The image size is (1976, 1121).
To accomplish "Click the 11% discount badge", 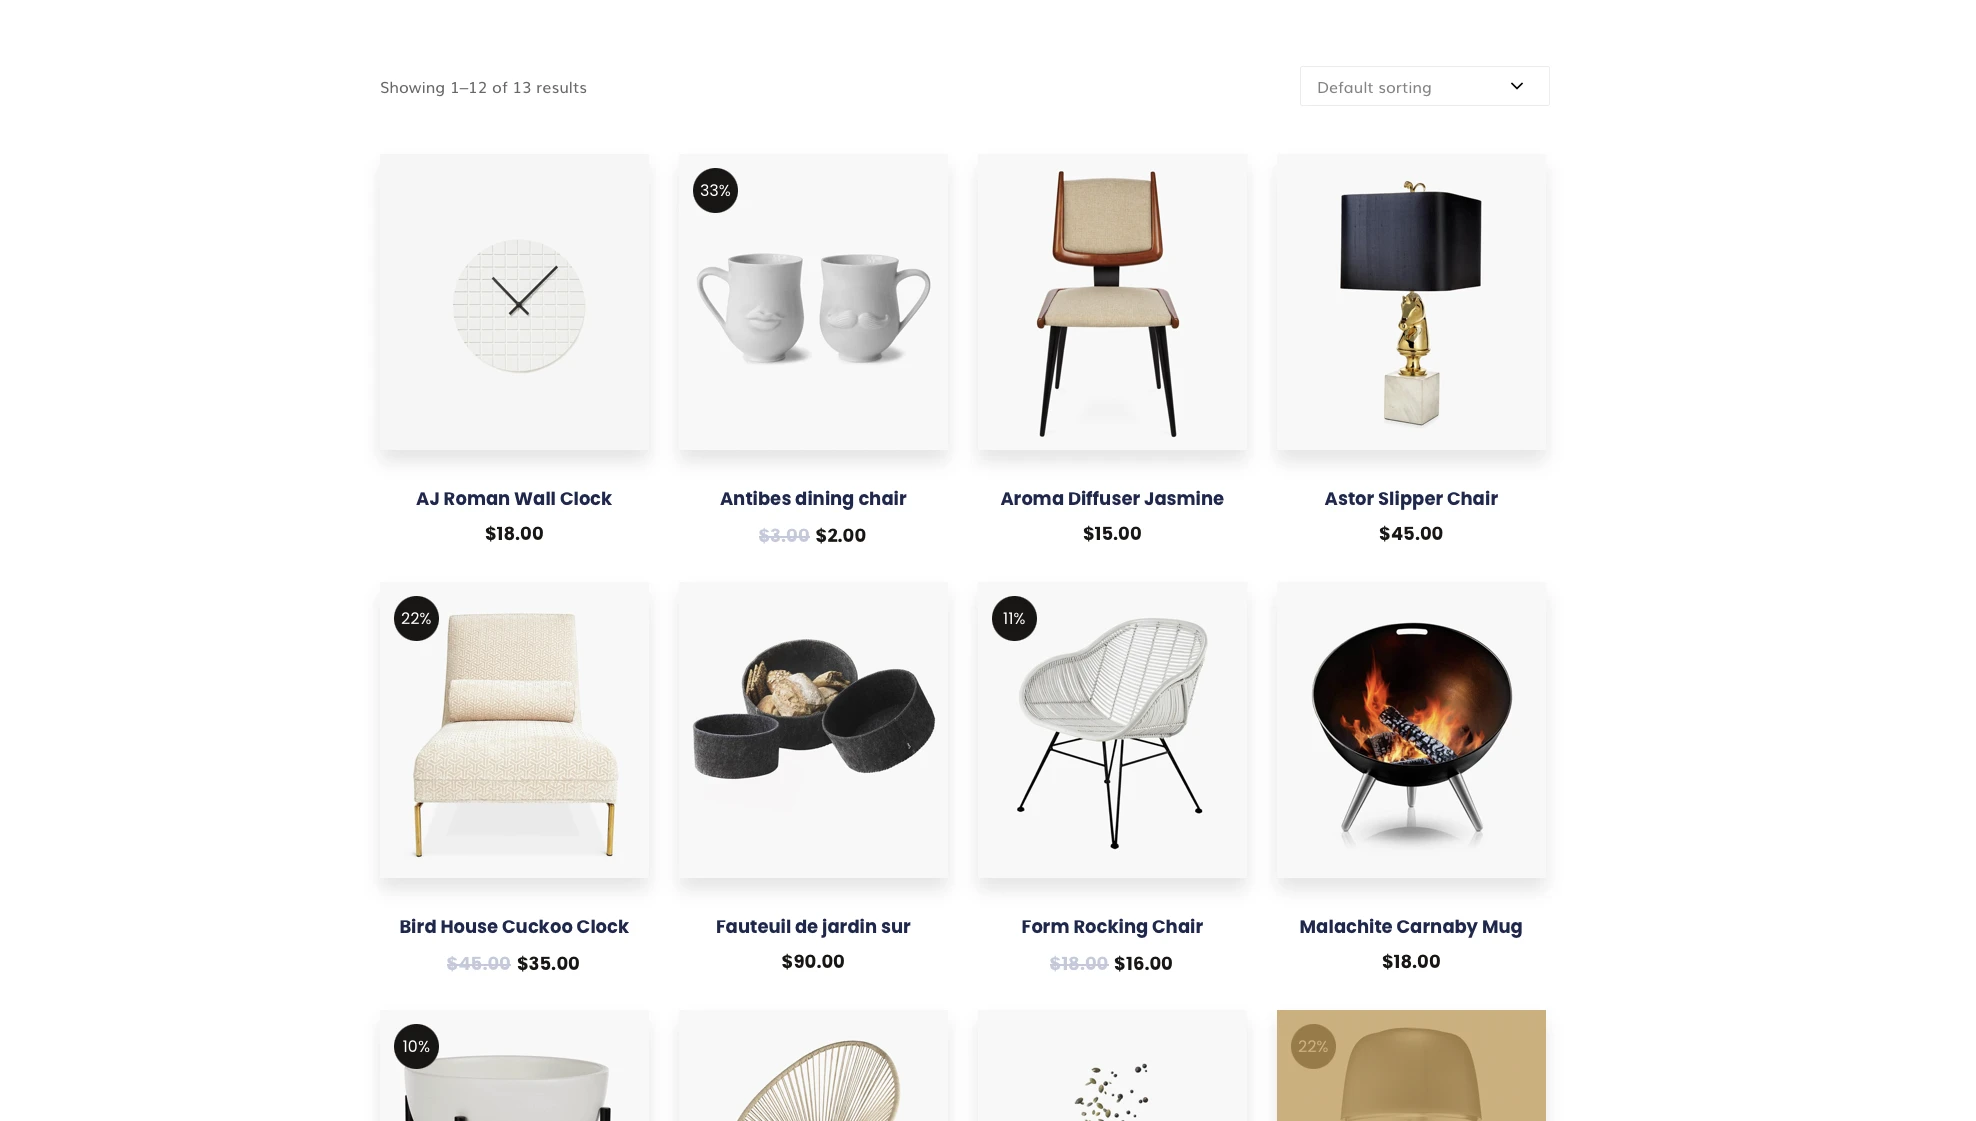I will pos(1014,618).
